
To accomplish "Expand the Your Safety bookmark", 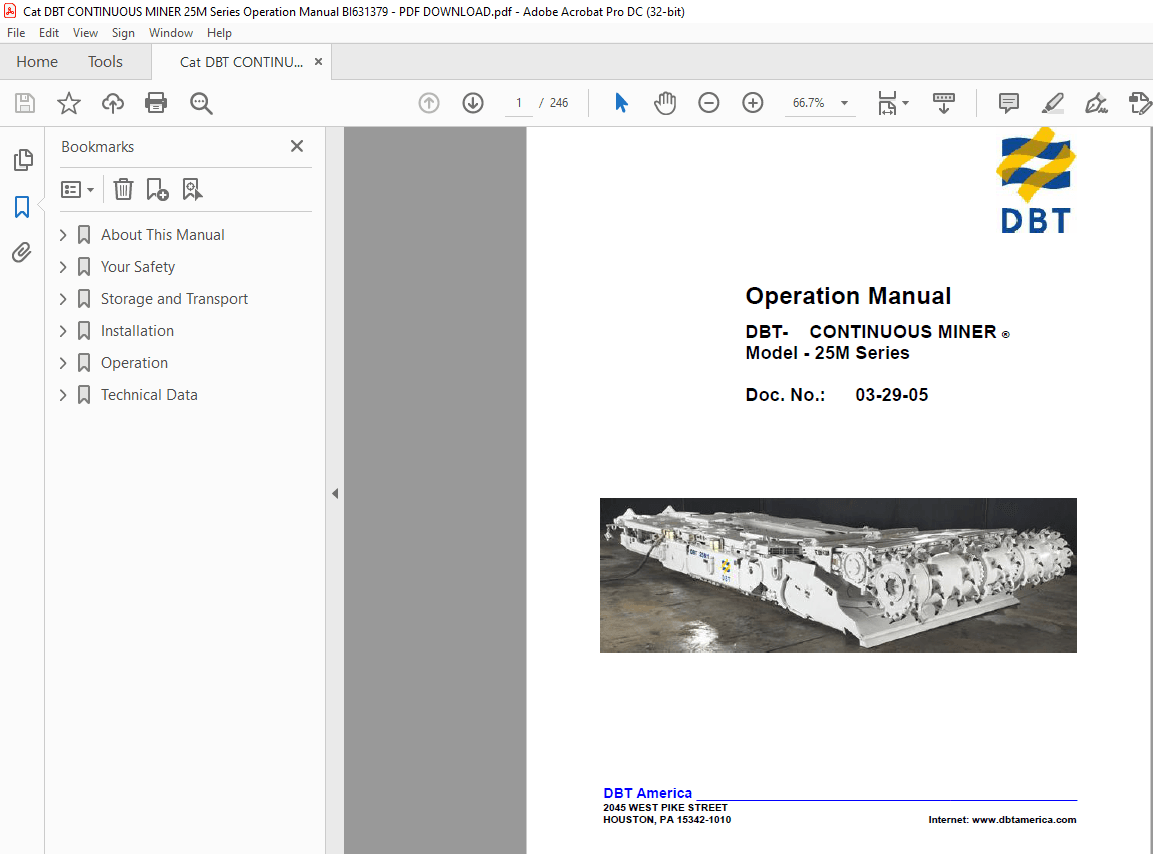I will 62,266.
